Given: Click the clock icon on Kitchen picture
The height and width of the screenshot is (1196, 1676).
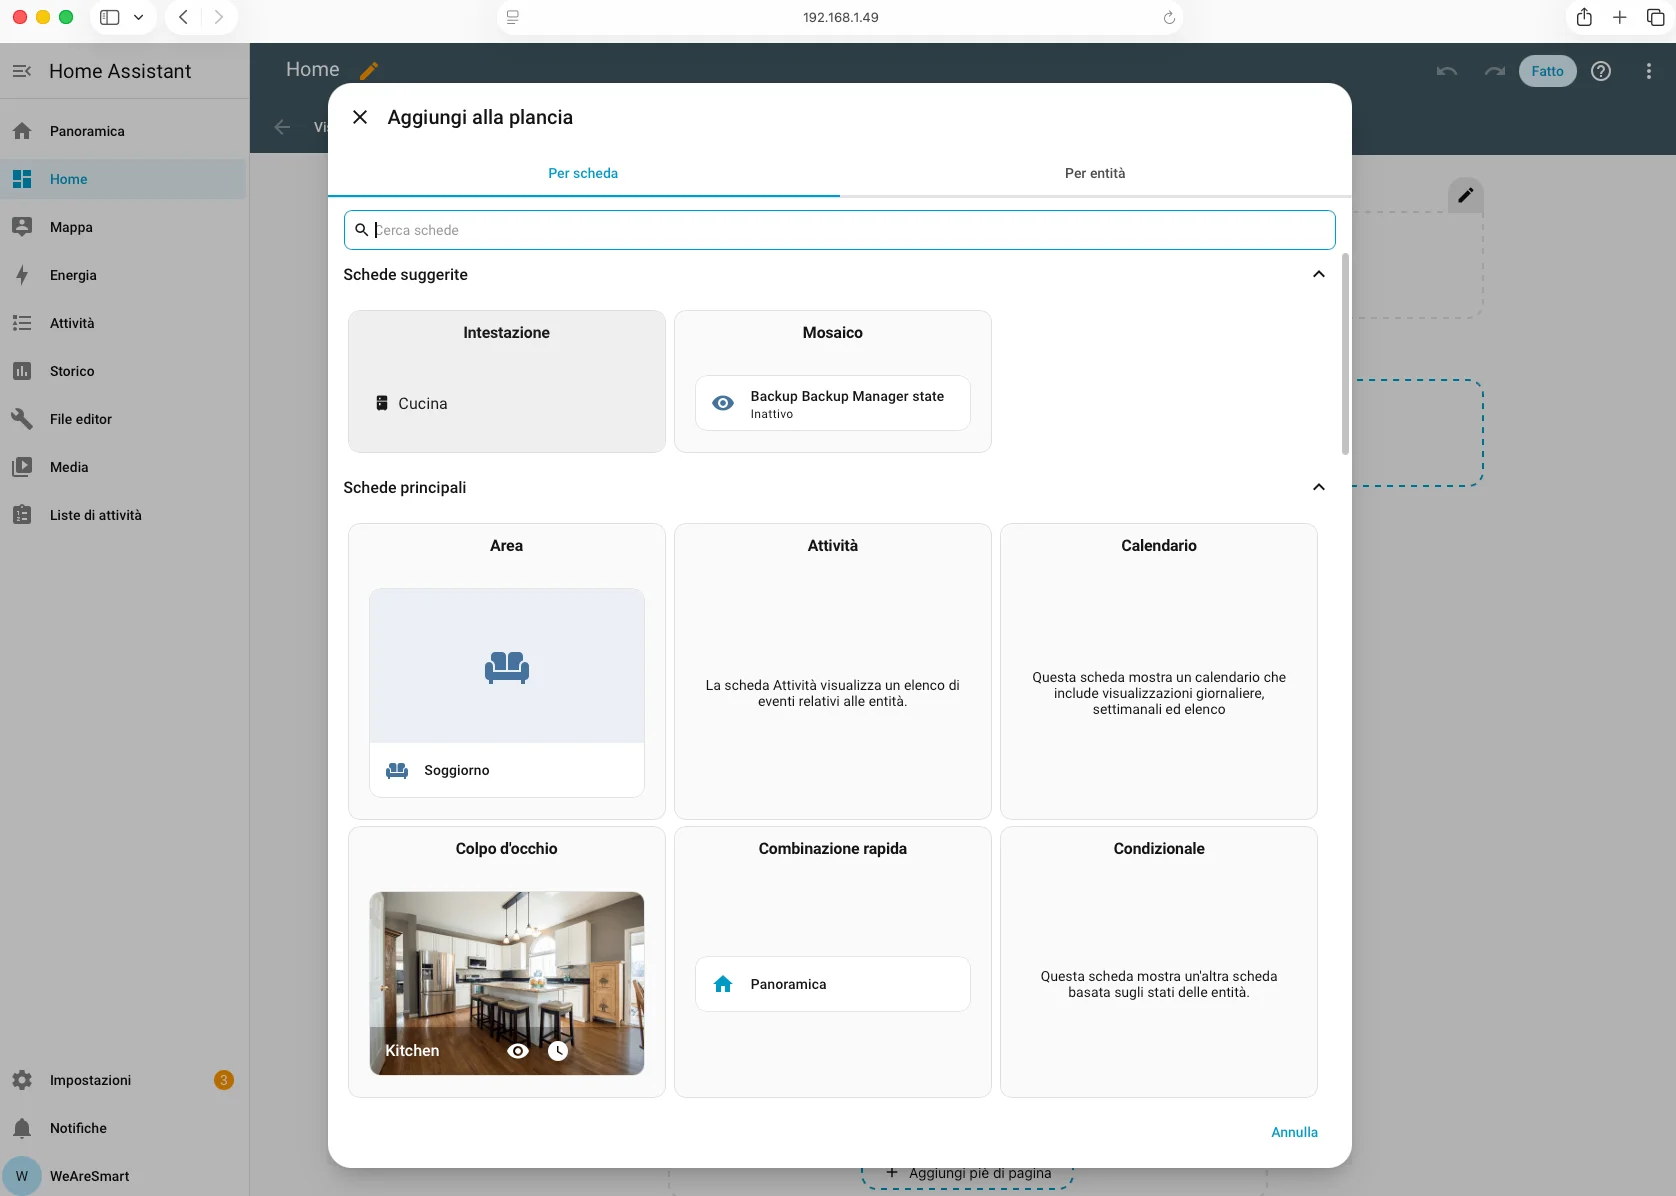Looking at the screenshot, I should pyautogui.click(x=558, y=1051).
